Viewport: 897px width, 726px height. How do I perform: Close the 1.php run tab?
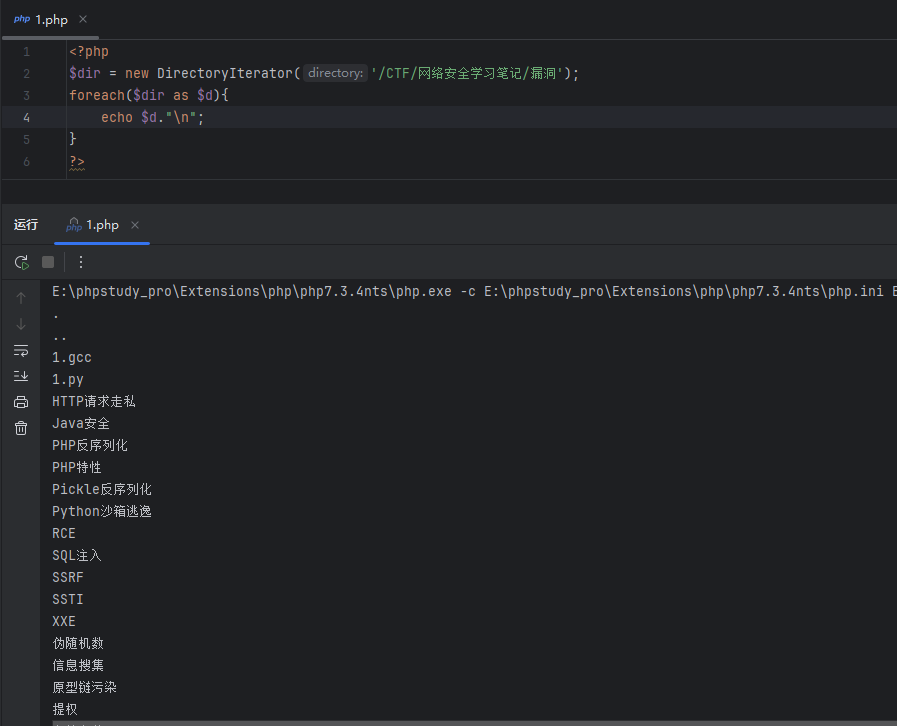135,225
